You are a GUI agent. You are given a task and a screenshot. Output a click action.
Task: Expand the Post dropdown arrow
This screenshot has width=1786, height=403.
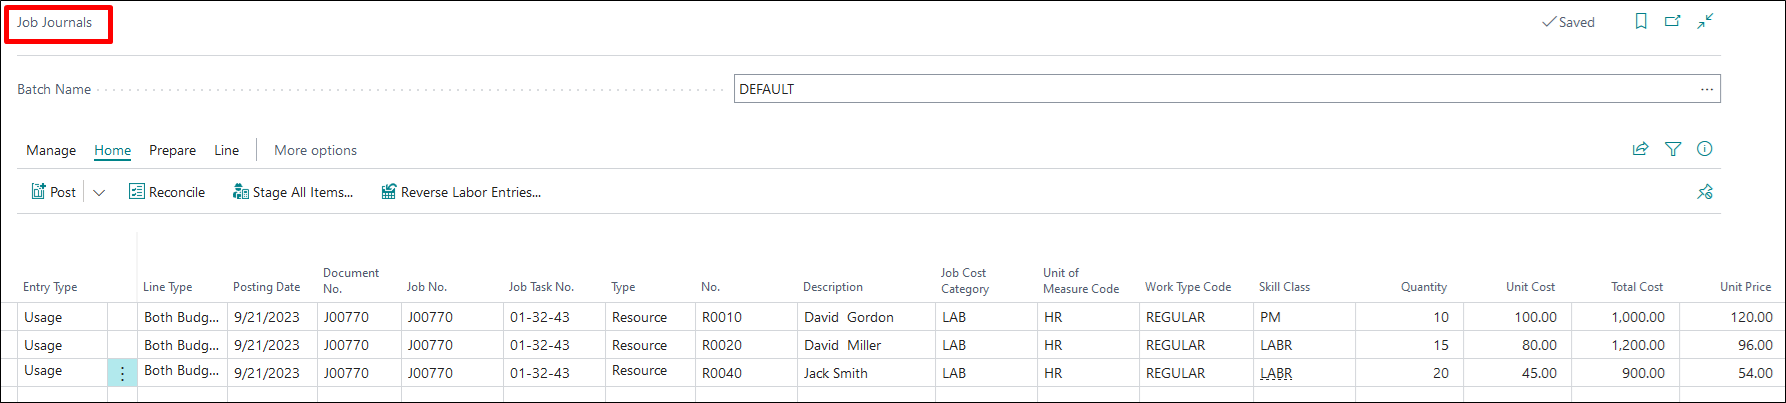[x=99, y=192]
